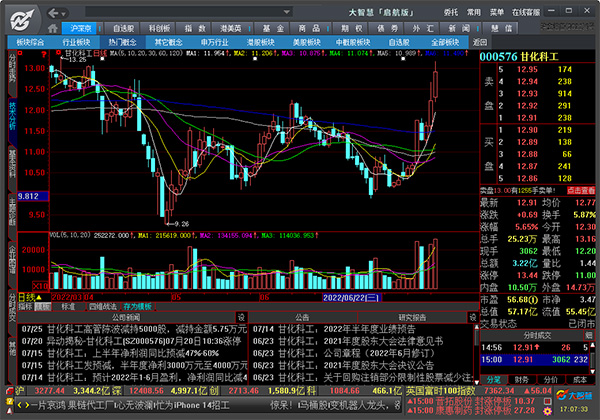Click the 返回 return button

click(480, 42)
